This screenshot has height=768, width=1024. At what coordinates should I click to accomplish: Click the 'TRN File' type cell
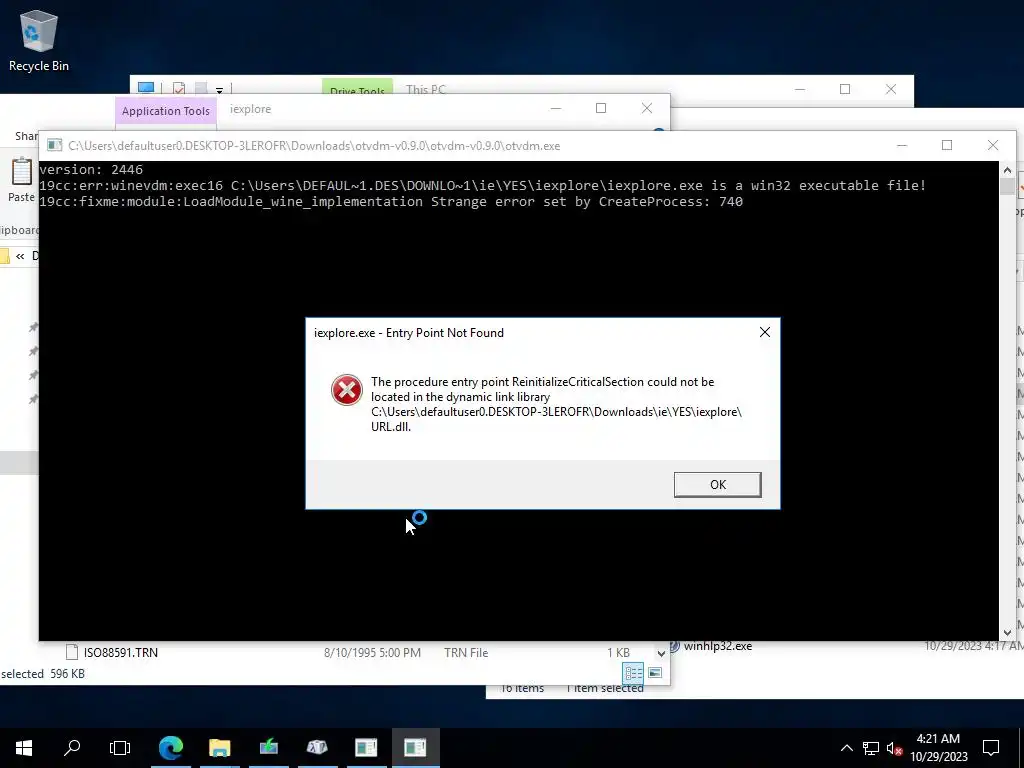tap(466, 652)
